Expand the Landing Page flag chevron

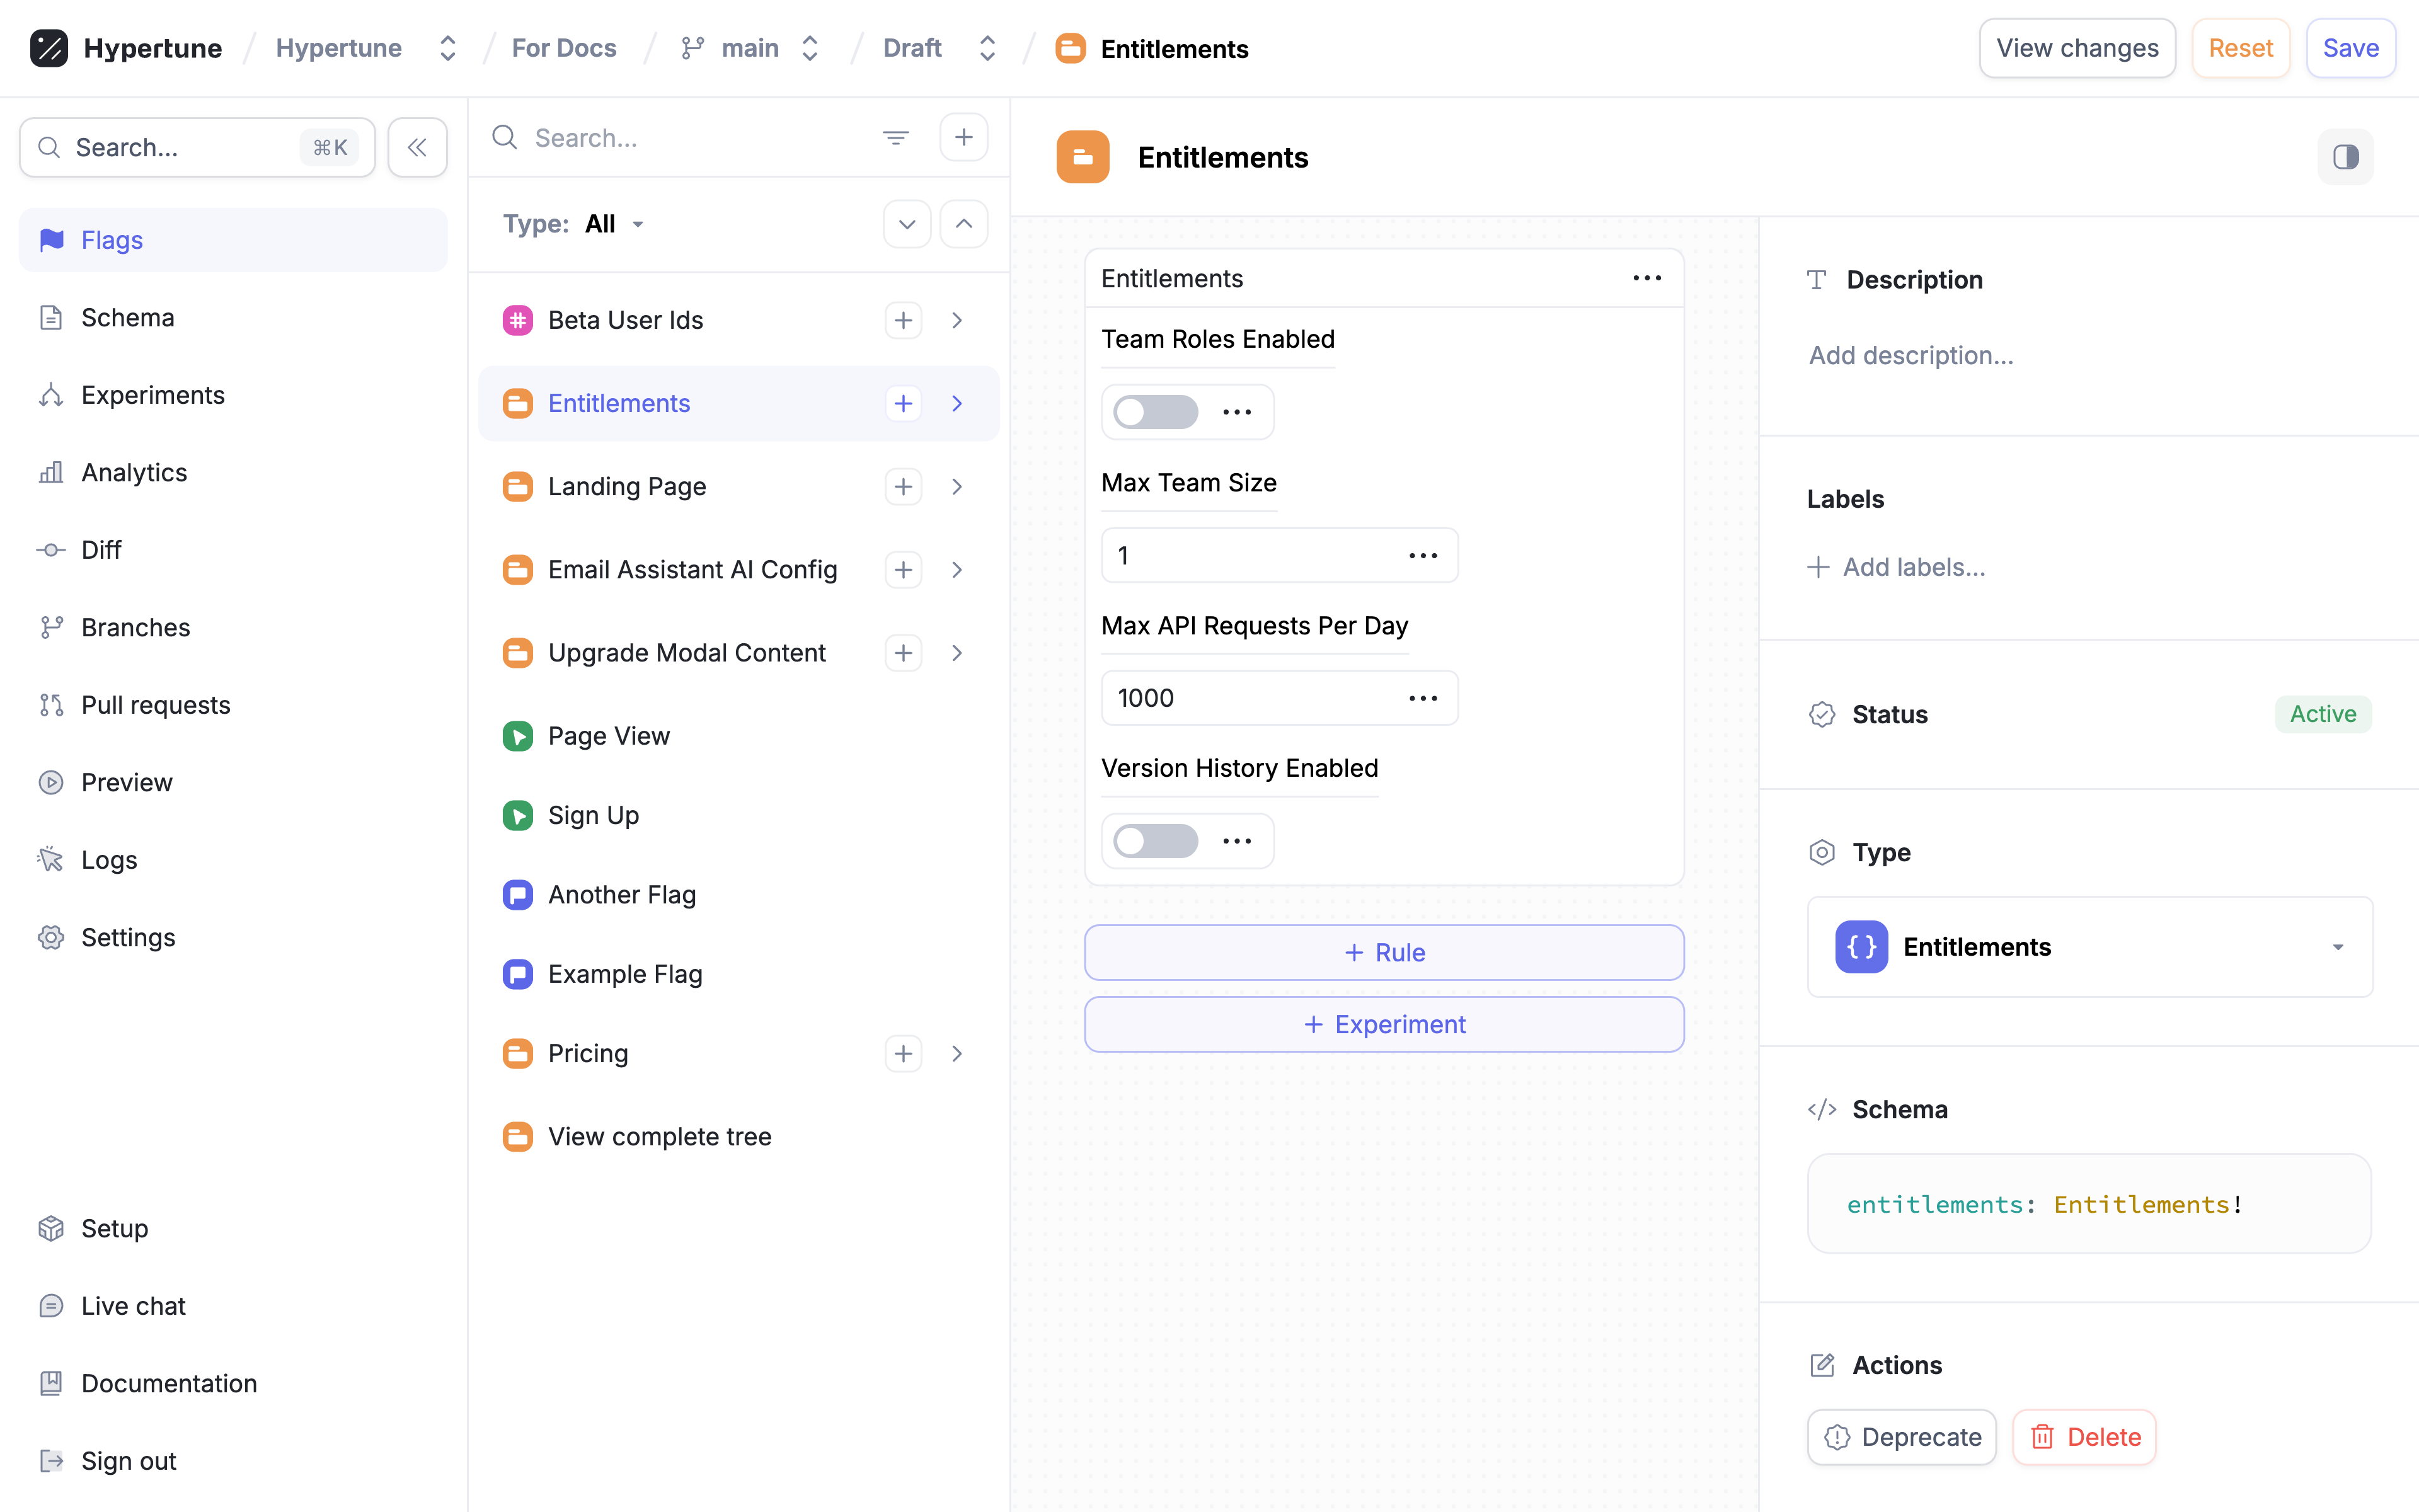click(x=957, y=487)
